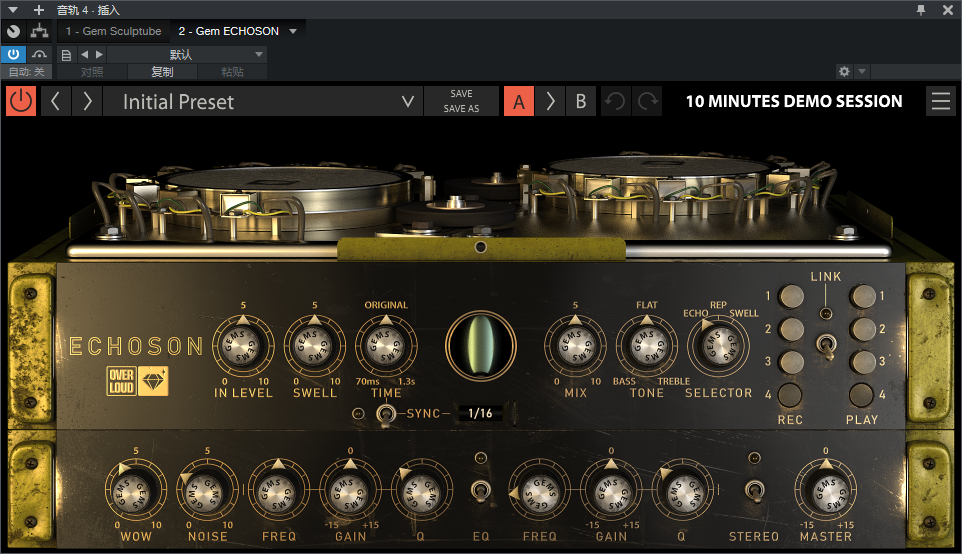The image size is (962, 554).
Task: Click the WOW knob
Action: pos(136,491)
